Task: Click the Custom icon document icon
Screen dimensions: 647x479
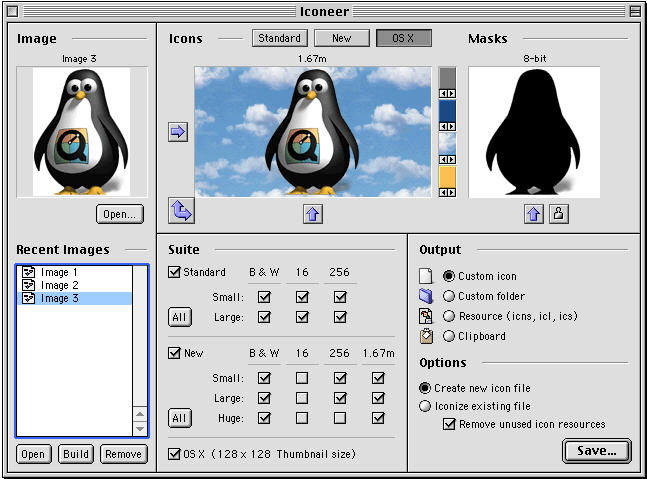Action: pos(425,276)
